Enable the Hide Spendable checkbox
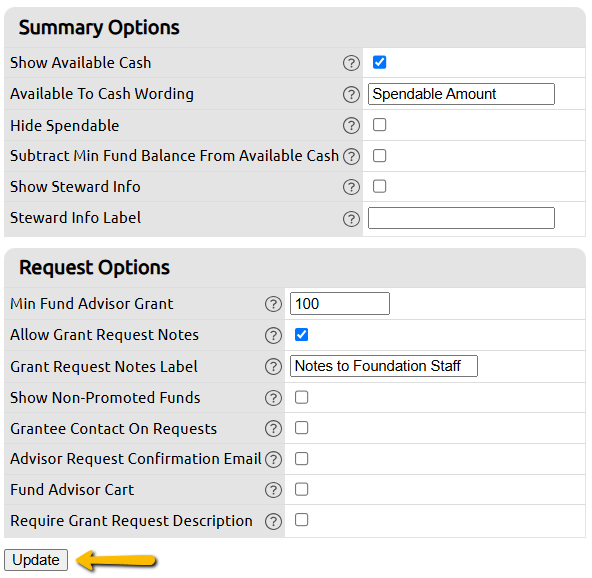The width and height of the screenshot is (592, 578). pyautogui.click(x=379, y=125)
